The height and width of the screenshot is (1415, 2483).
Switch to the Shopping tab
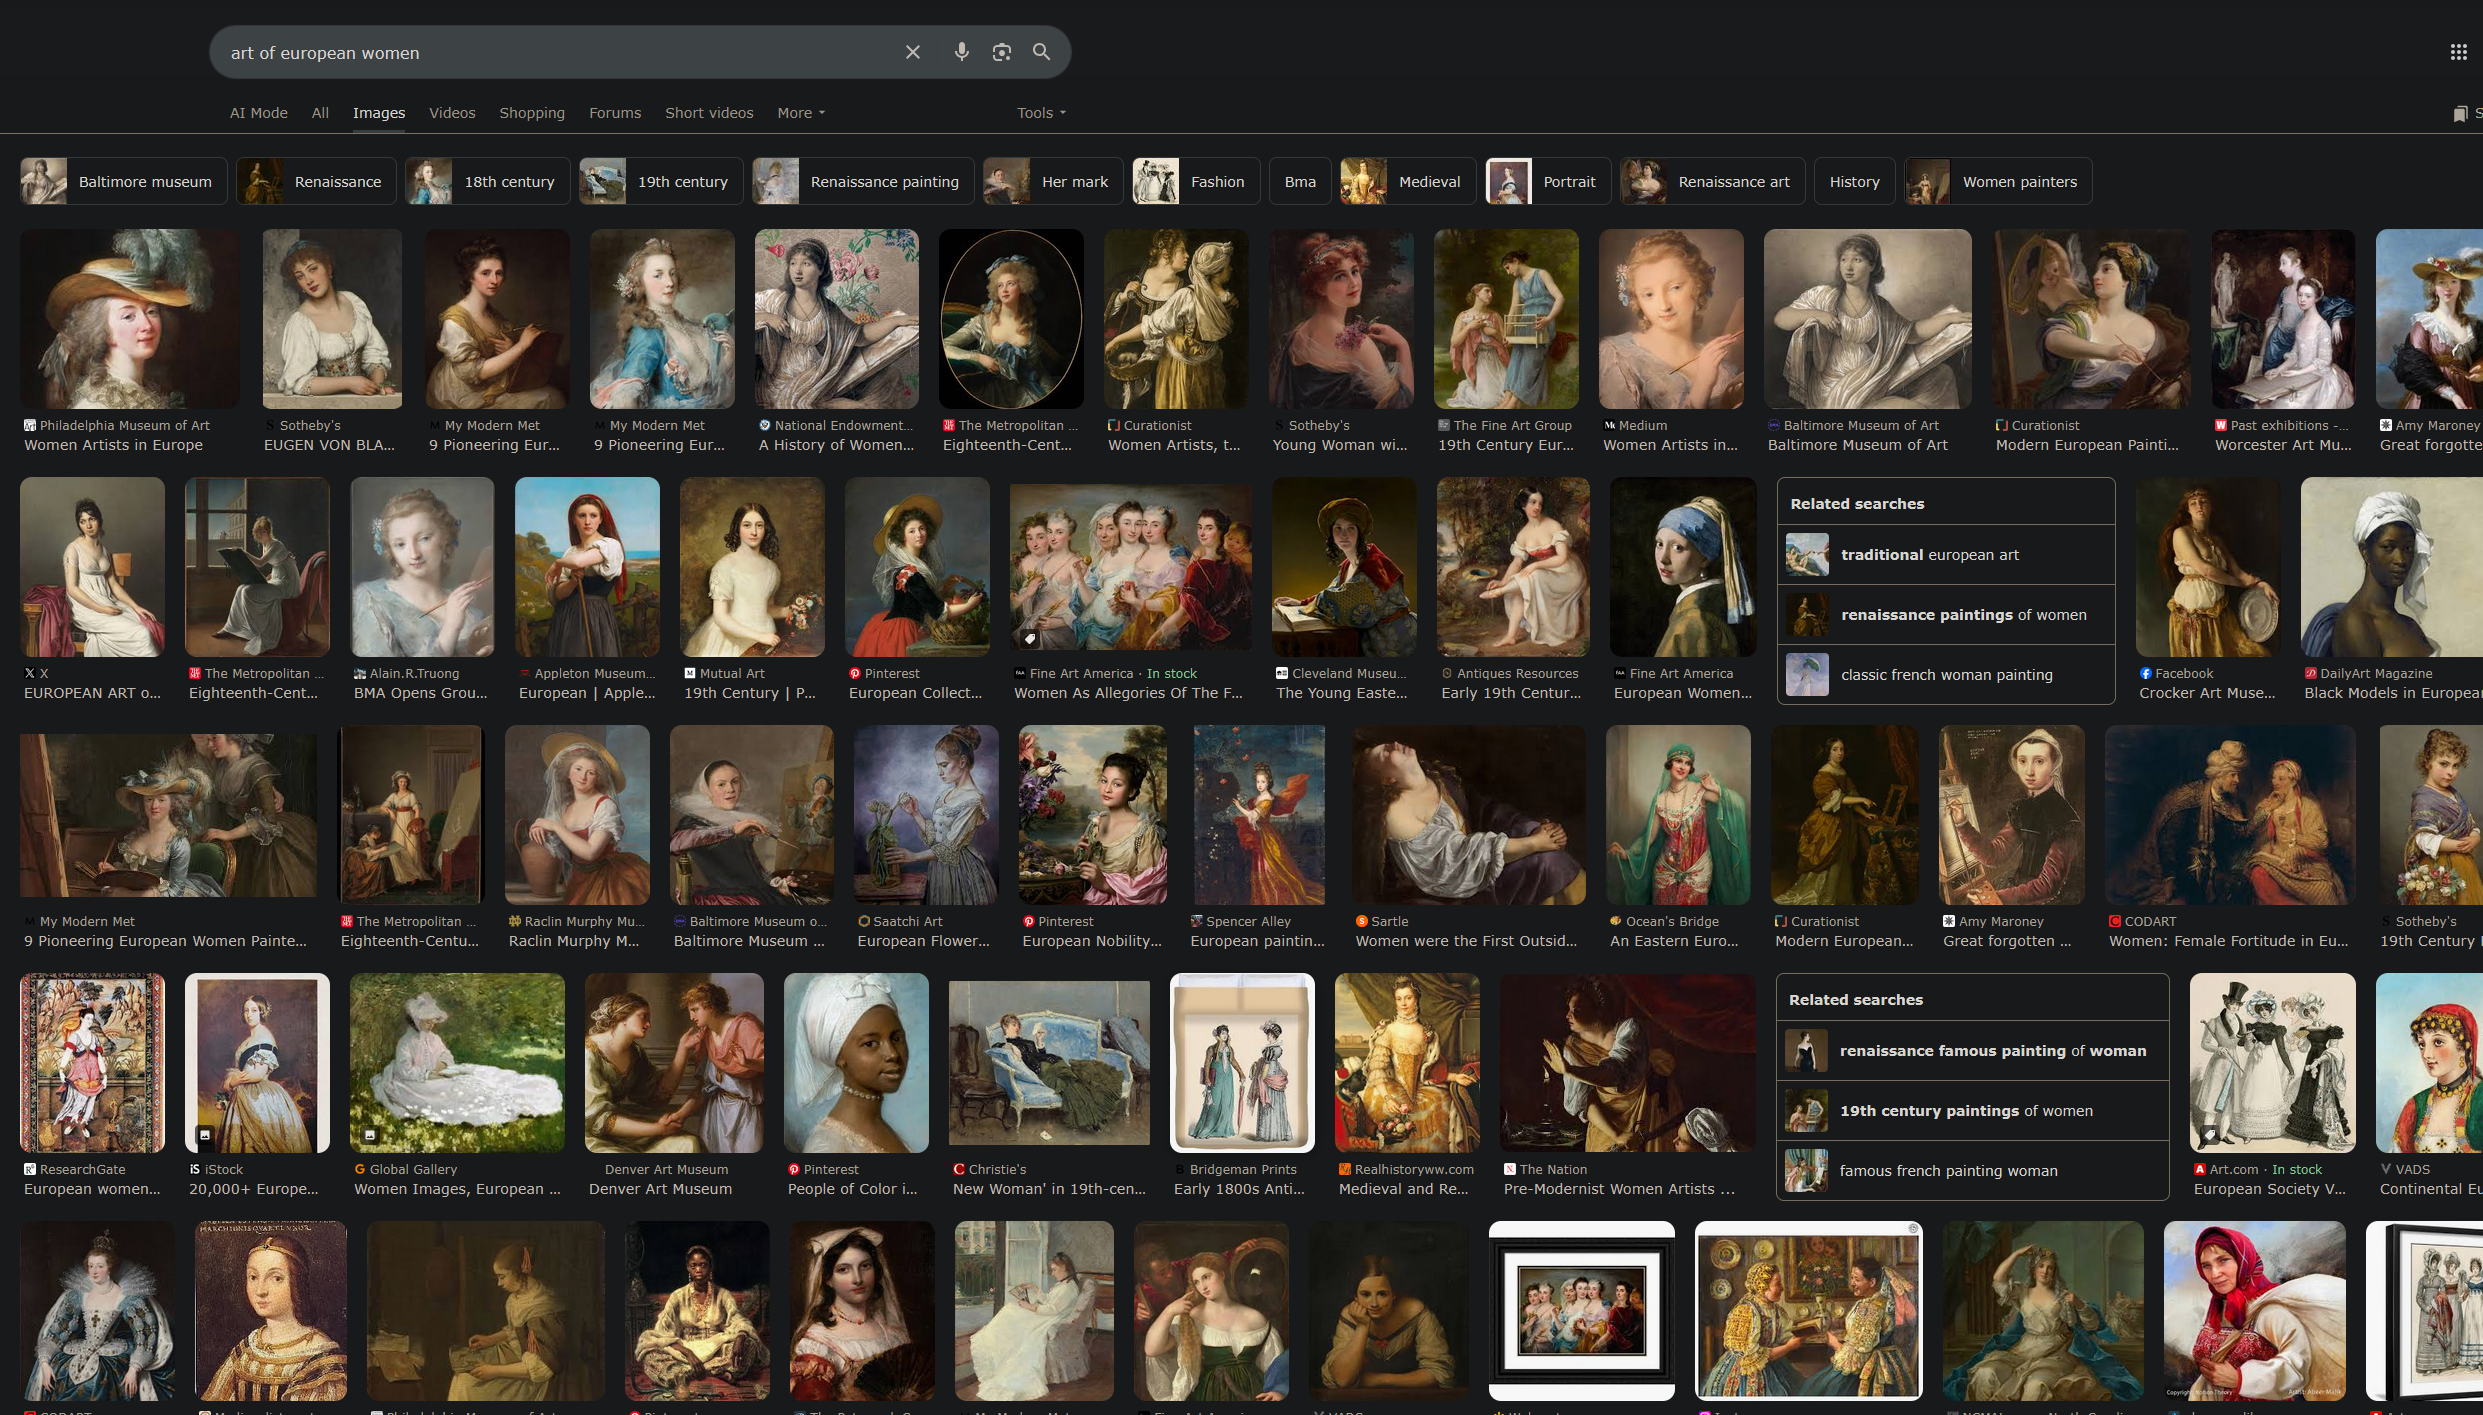[x=532, y=113]
